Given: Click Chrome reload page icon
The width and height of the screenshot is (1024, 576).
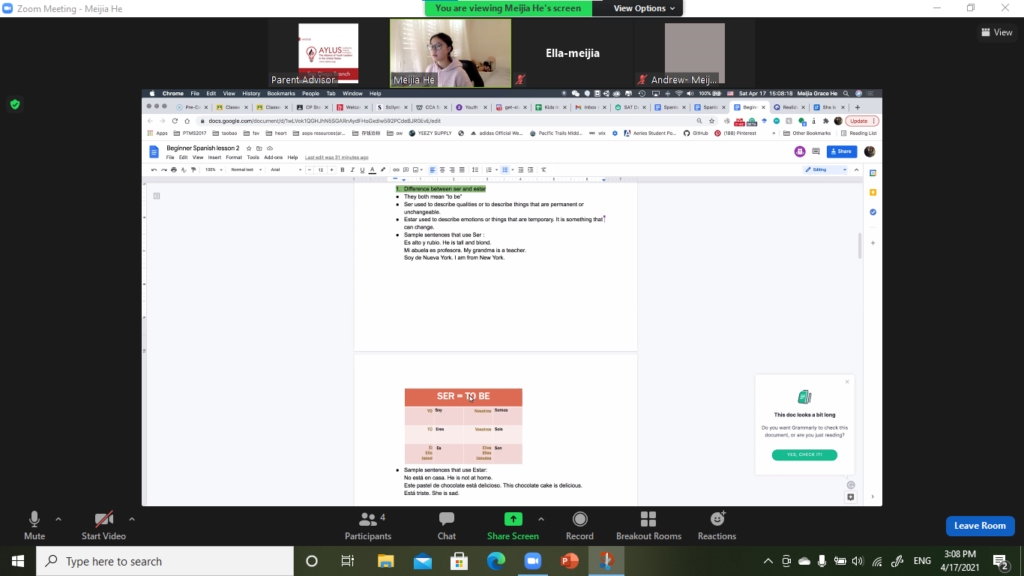Looking at the screenshot, I should (x=174, y=121).
